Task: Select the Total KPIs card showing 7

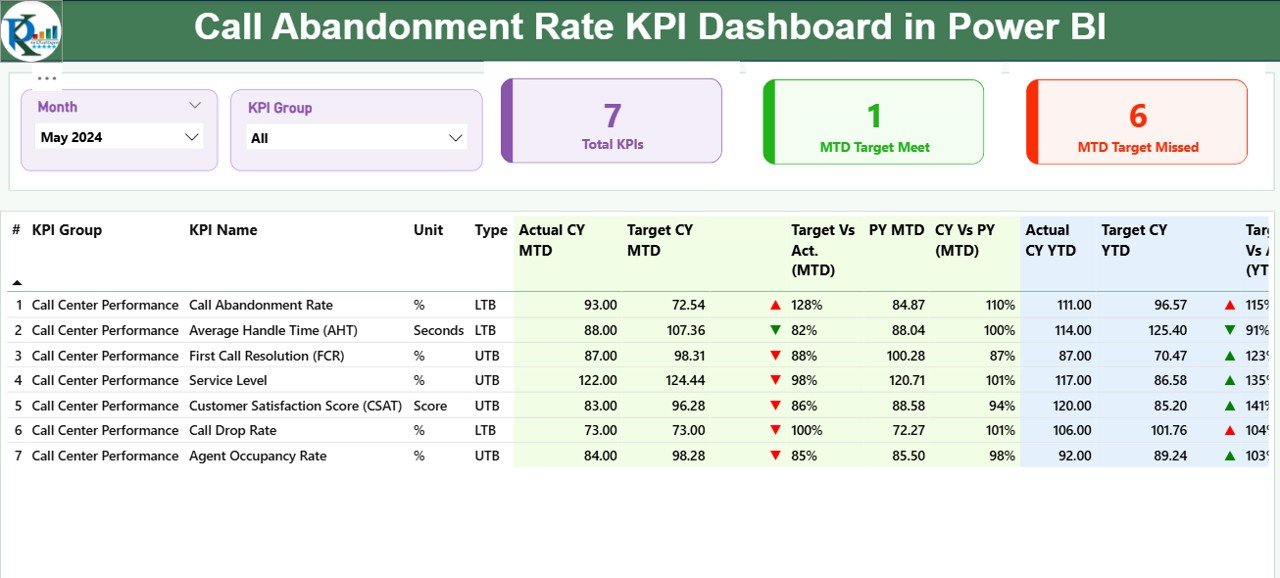Action: coord(612,120)
